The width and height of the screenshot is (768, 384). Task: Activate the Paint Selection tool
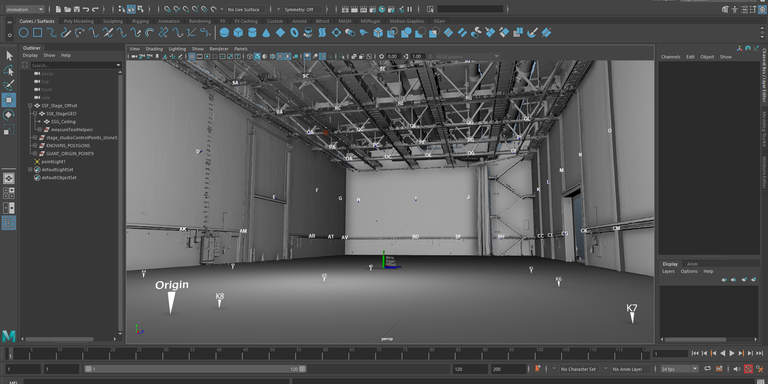[x=9, y=85]
